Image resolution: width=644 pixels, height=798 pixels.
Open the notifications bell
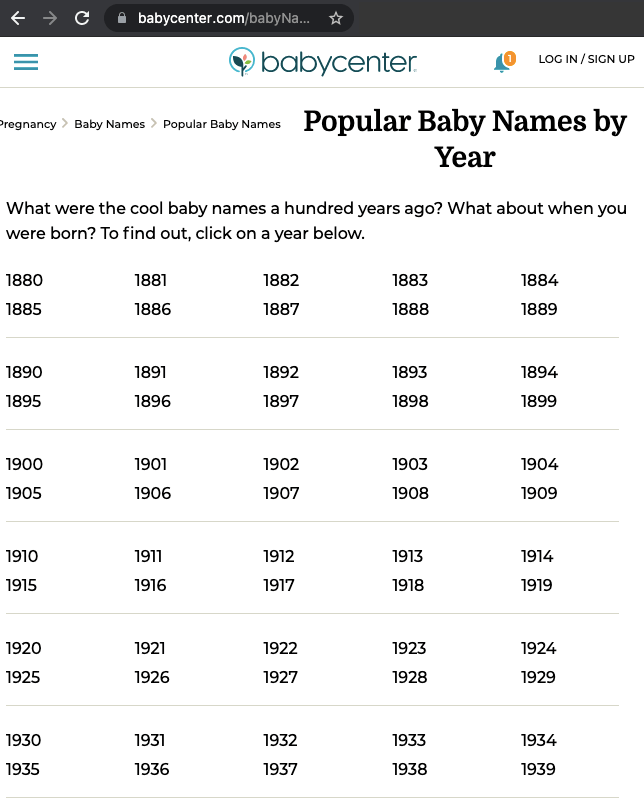503,62
